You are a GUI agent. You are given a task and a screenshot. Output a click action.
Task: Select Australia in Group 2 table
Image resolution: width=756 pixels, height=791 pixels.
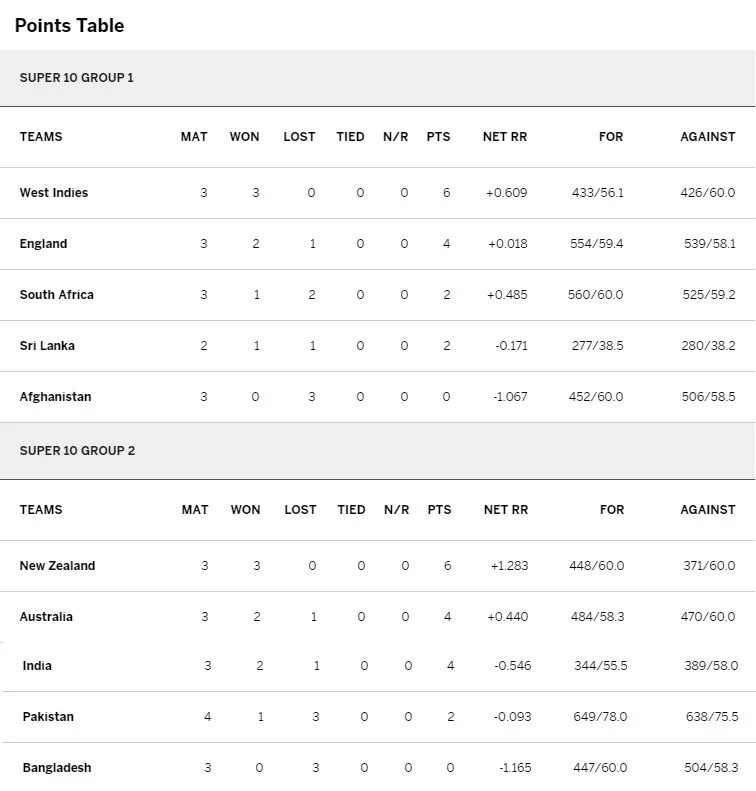[x=46, y=616]
